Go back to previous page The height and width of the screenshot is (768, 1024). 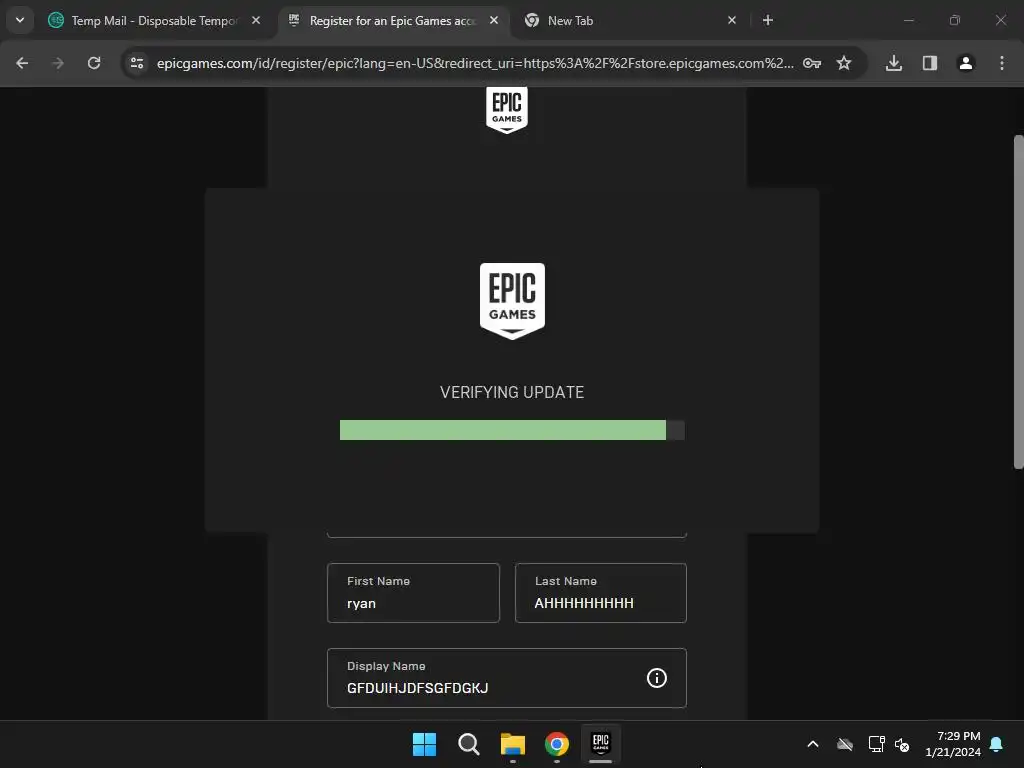click(22, 63)
